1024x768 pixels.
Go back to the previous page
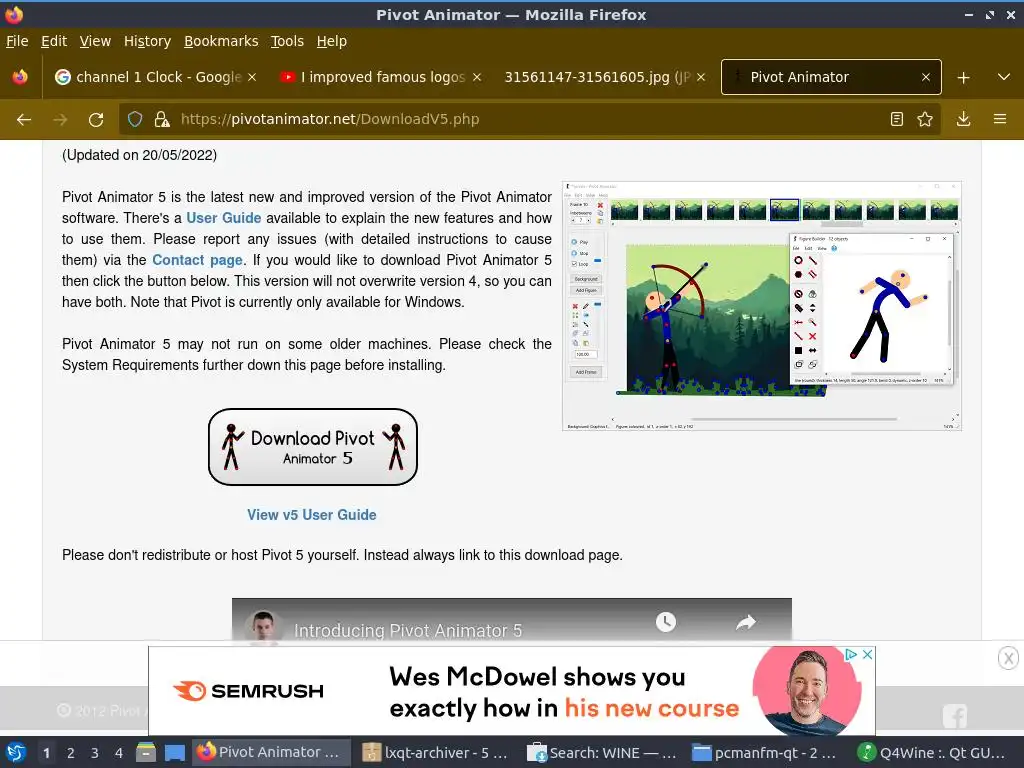click(x=24, y=120)
